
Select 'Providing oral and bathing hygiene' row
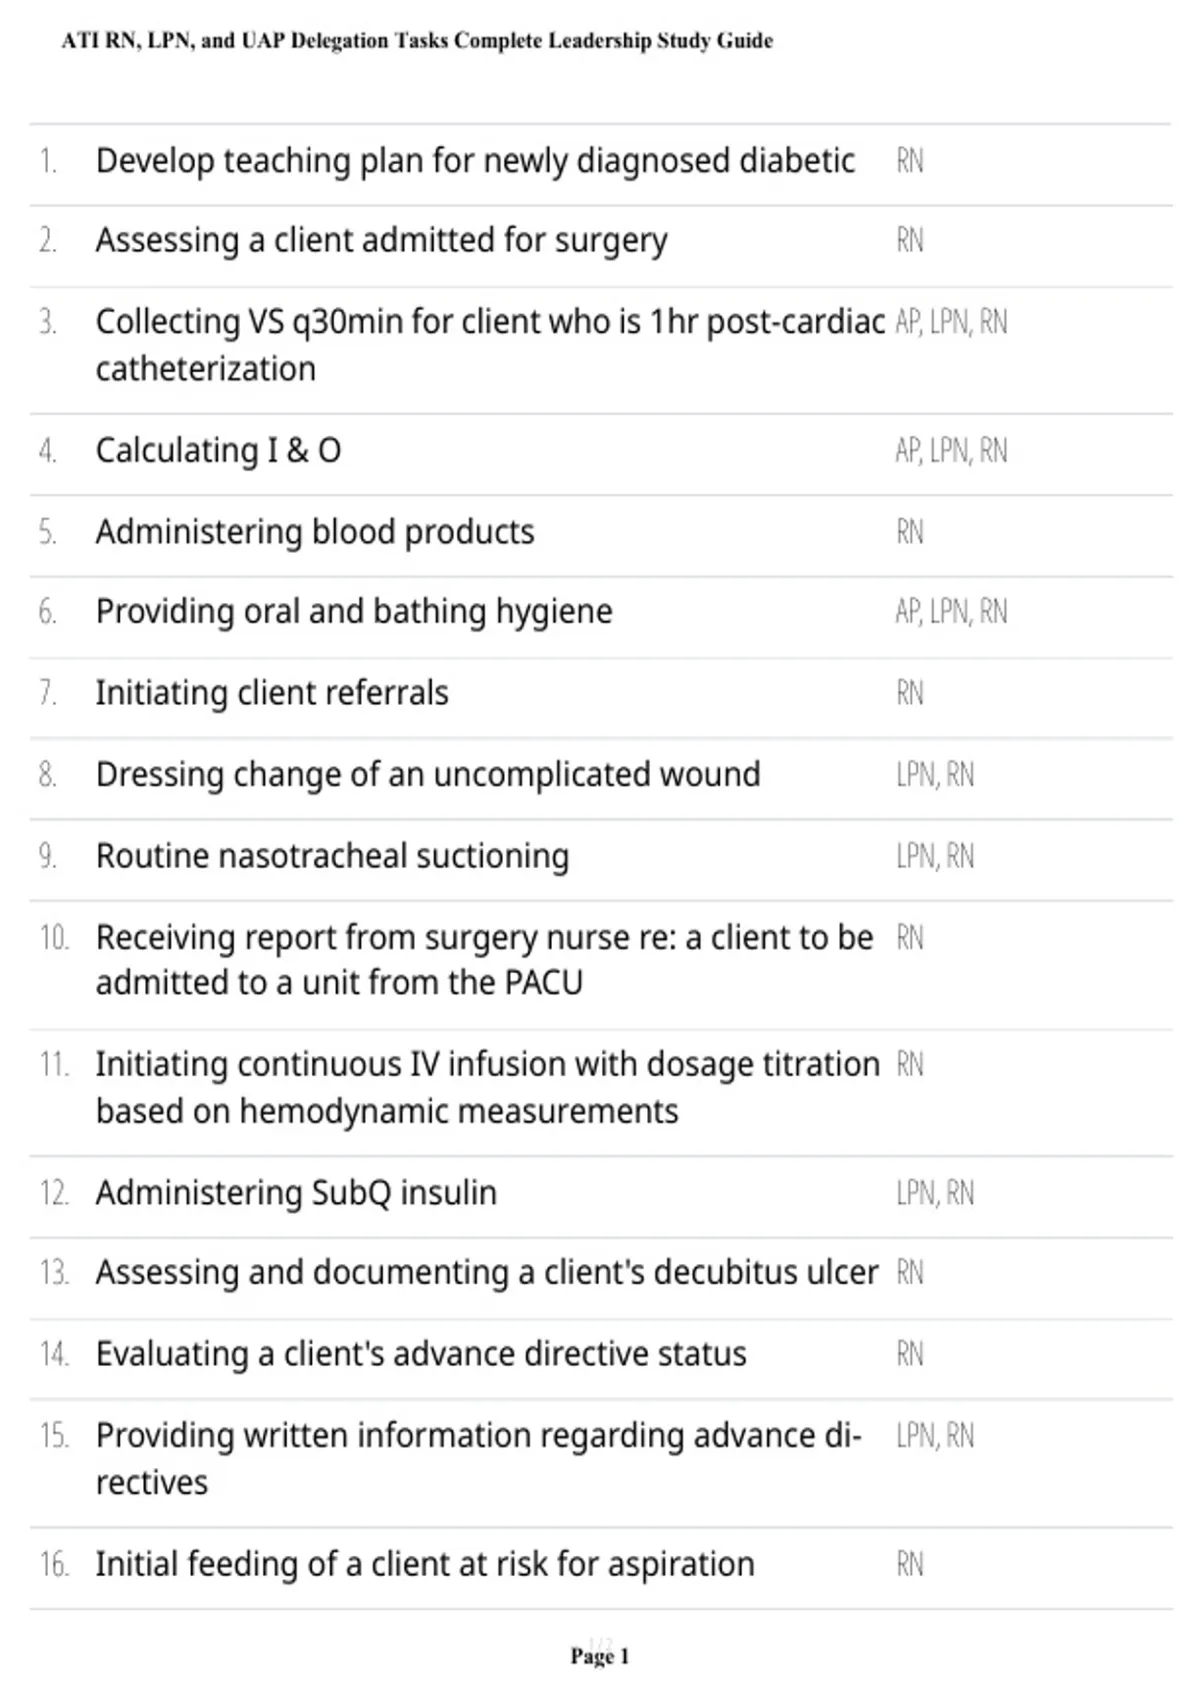click(354, 612)
